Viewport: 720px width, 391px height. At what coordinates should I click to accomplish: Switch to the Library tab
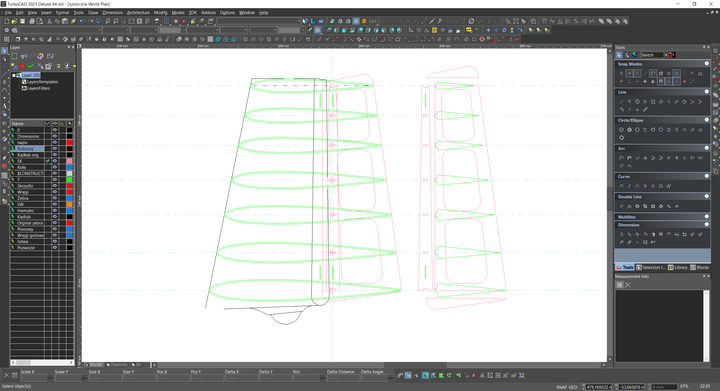click(678, 268)
